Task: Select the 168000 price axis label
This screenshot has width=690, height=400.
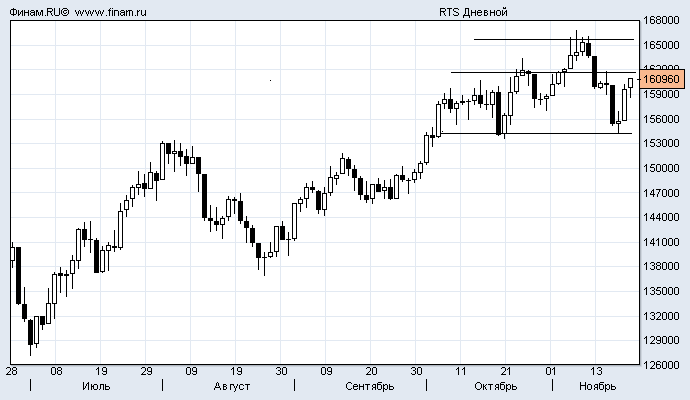Action: coord(661,21)
